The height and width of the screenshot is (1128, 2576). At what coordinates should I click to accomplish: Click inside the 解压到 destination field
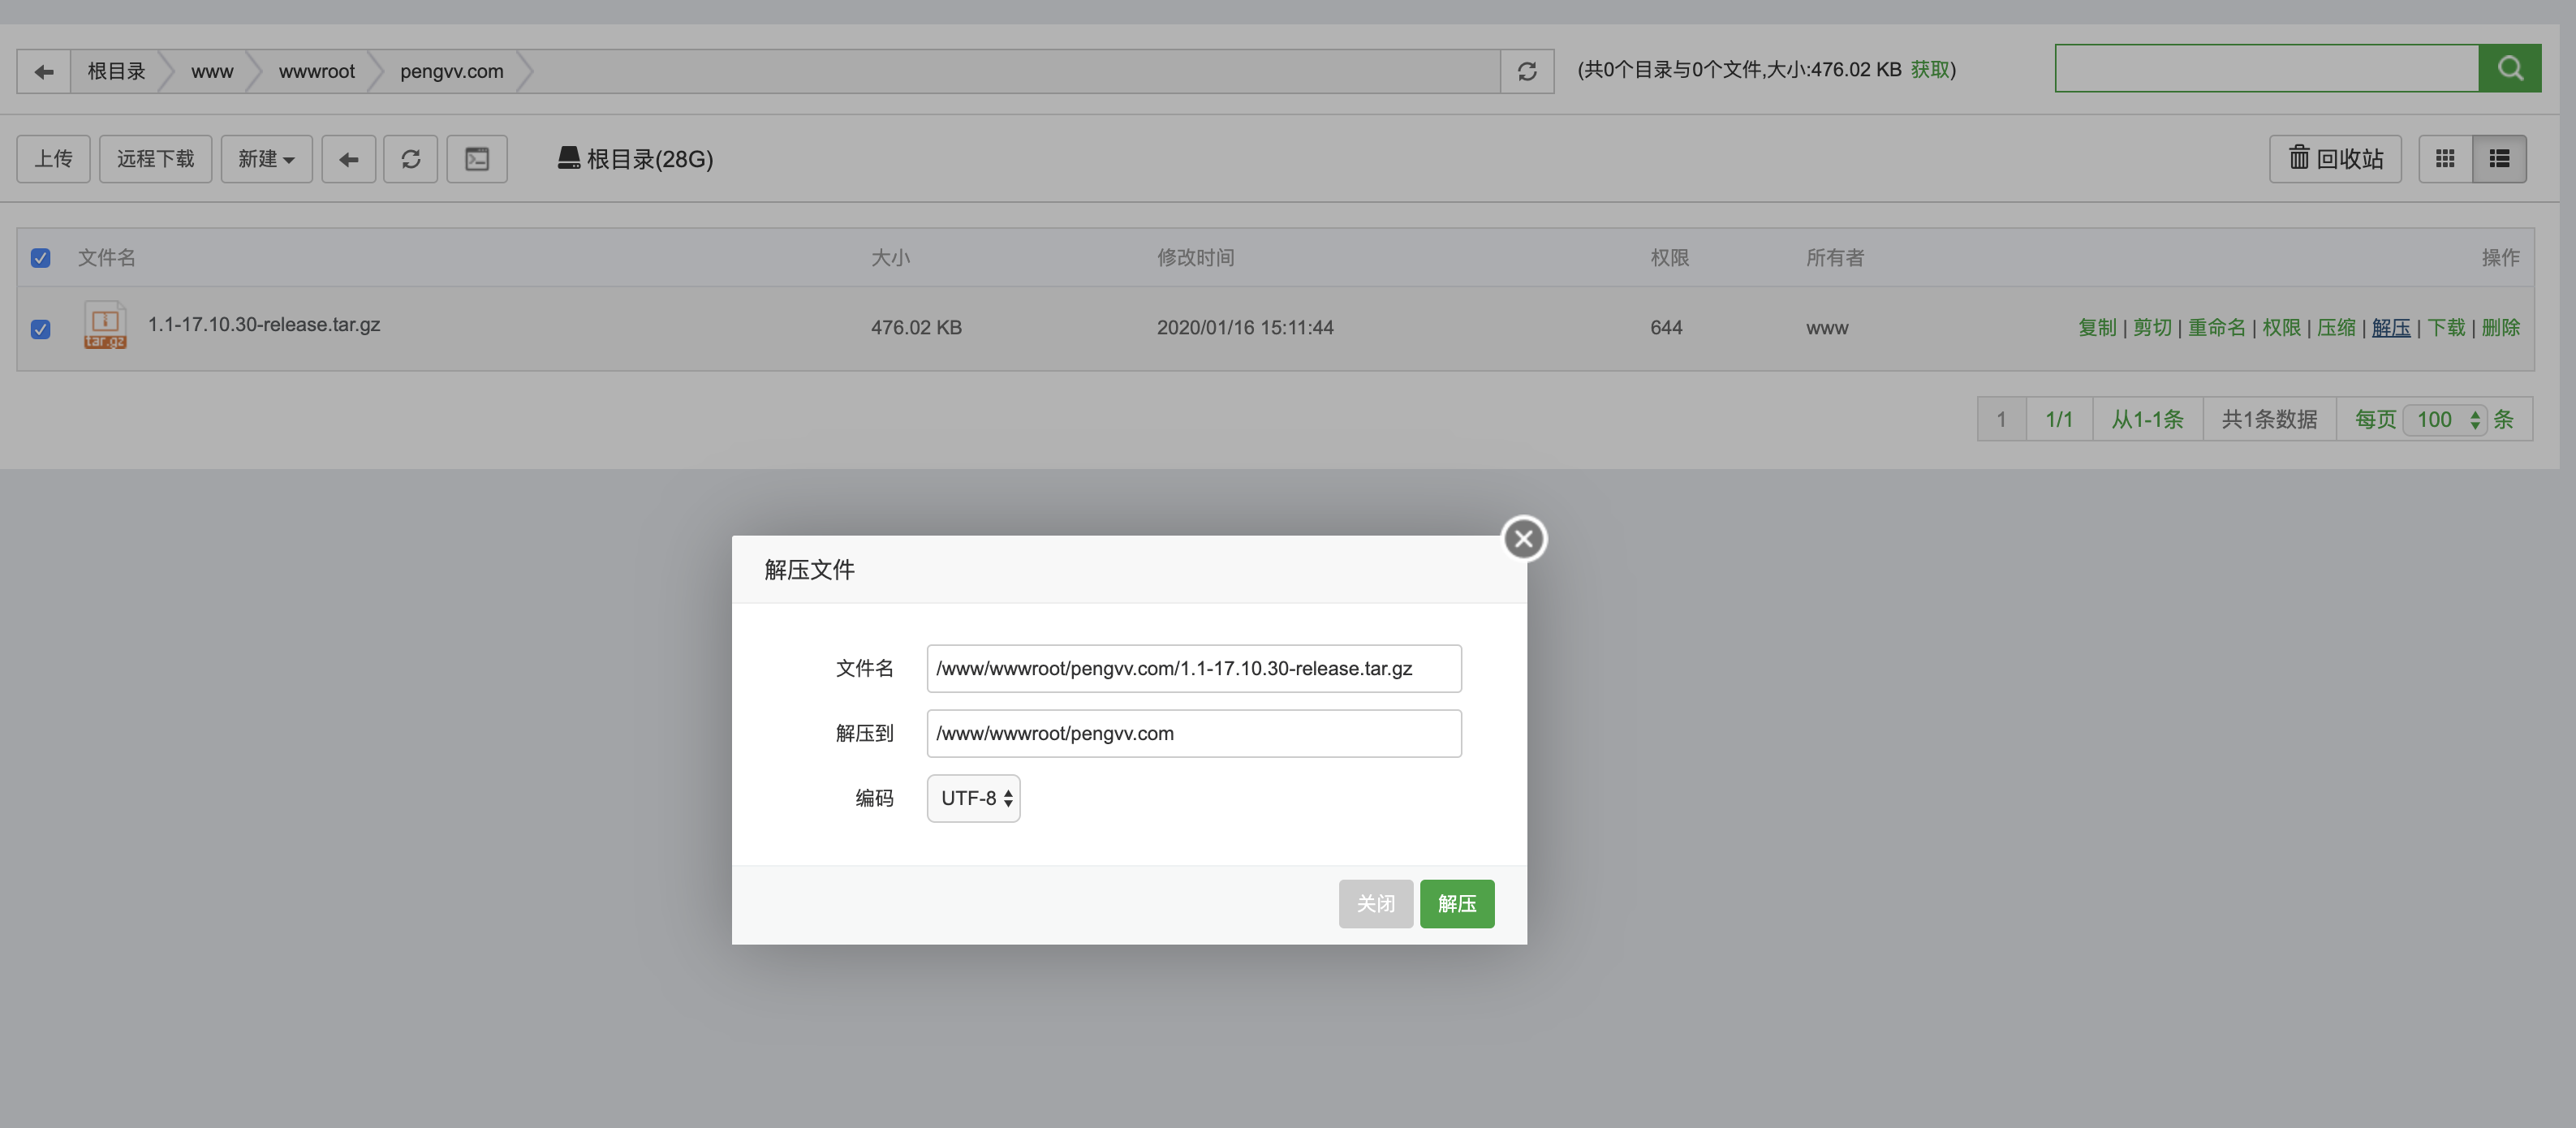pyautogui.click(x=1193, y=733)
